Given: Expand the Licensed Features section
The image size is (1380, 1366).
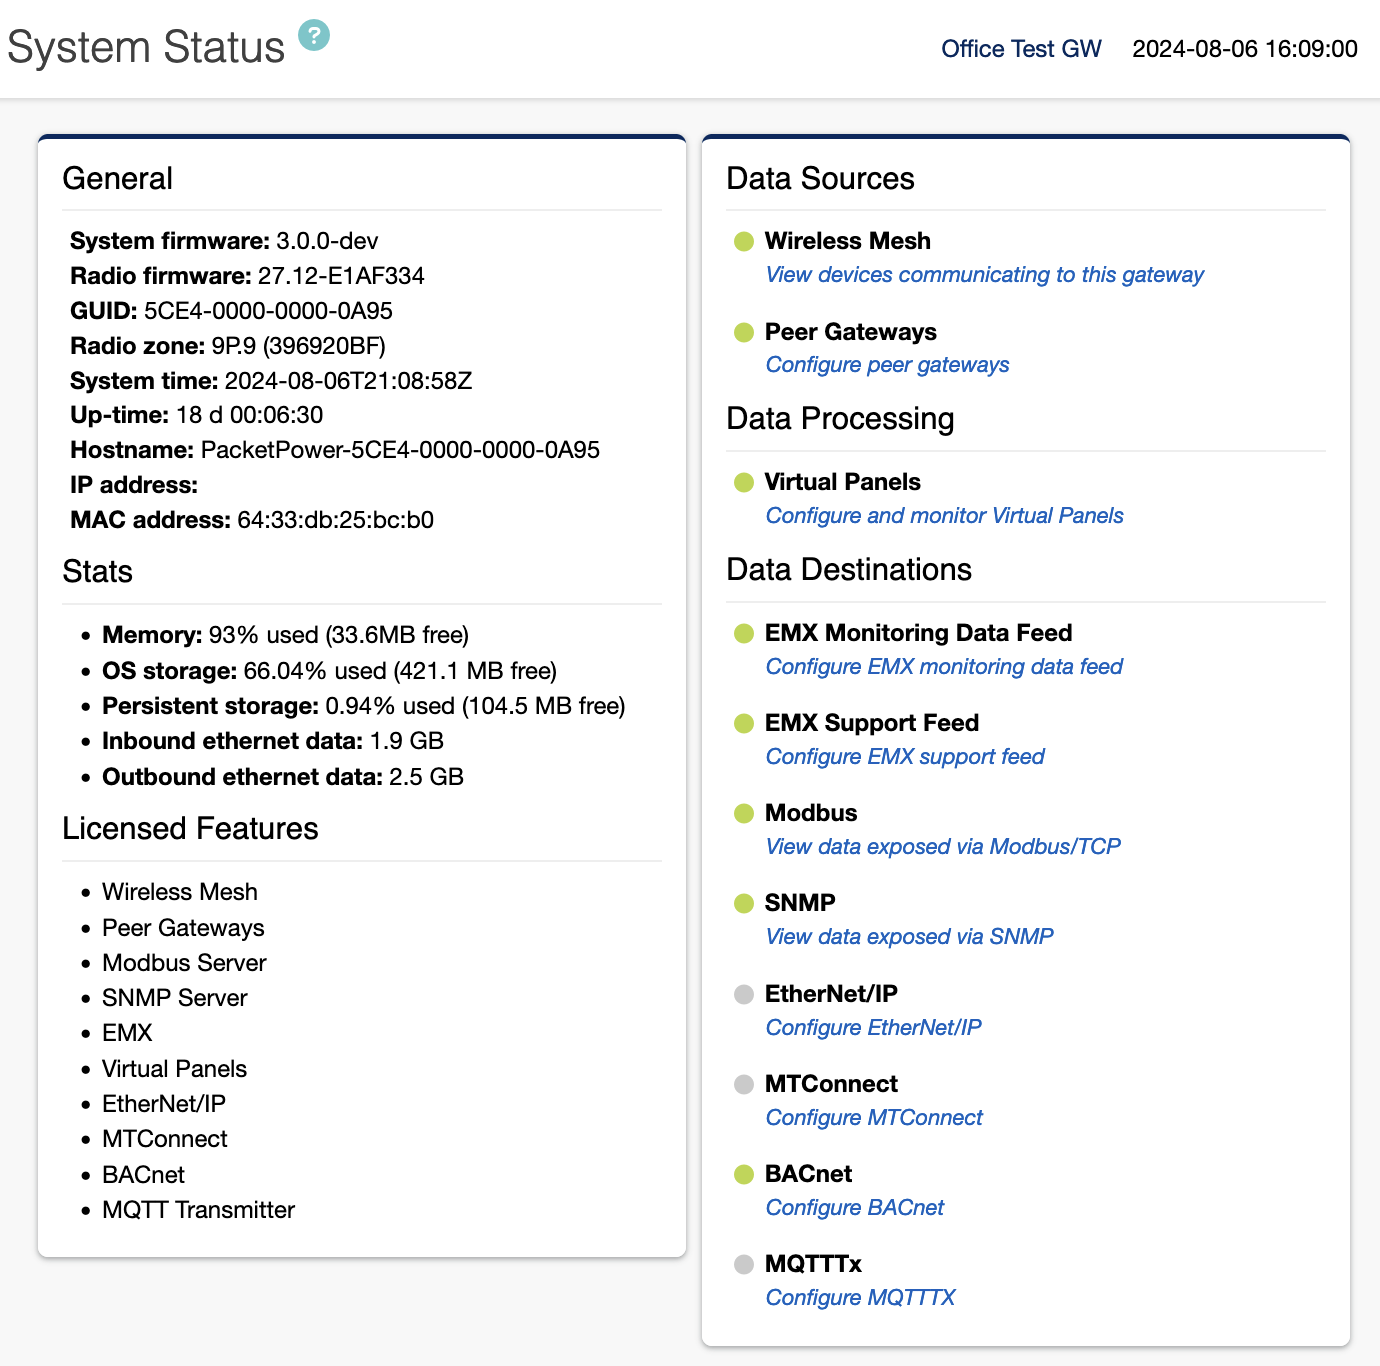Looking at the screenshot, I should pyautogui.click(x=190, y=828).
